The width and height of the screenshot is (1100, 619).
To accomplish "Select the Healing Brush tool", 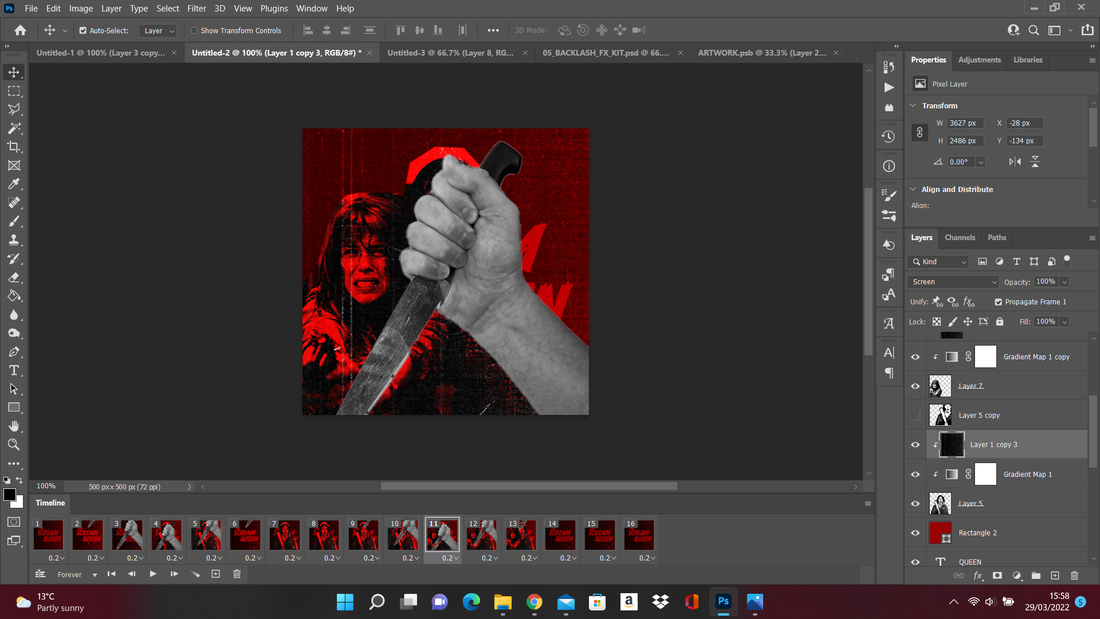I will (14, 203).
